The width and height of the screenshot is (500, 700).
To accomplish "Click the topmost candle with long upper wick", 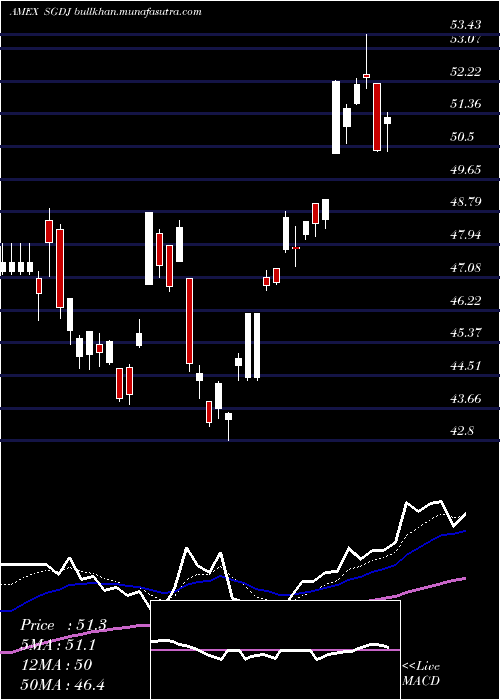I will point(367,61).
